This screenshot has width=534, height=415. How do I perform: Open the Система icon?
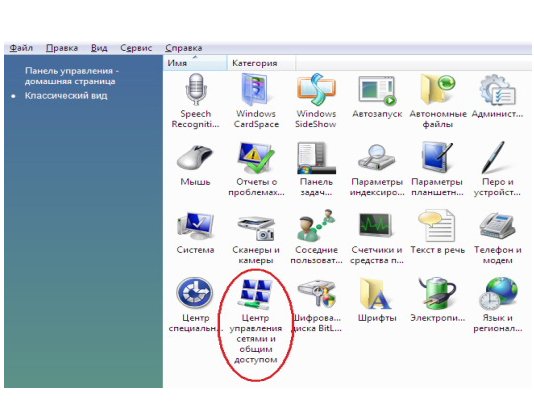195,226
